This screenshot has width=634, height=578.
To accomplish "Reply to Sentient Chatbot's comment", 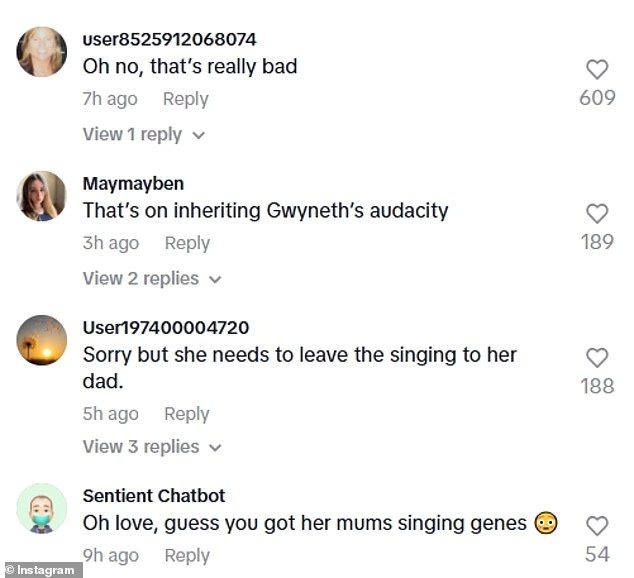I will pos(187,556).
